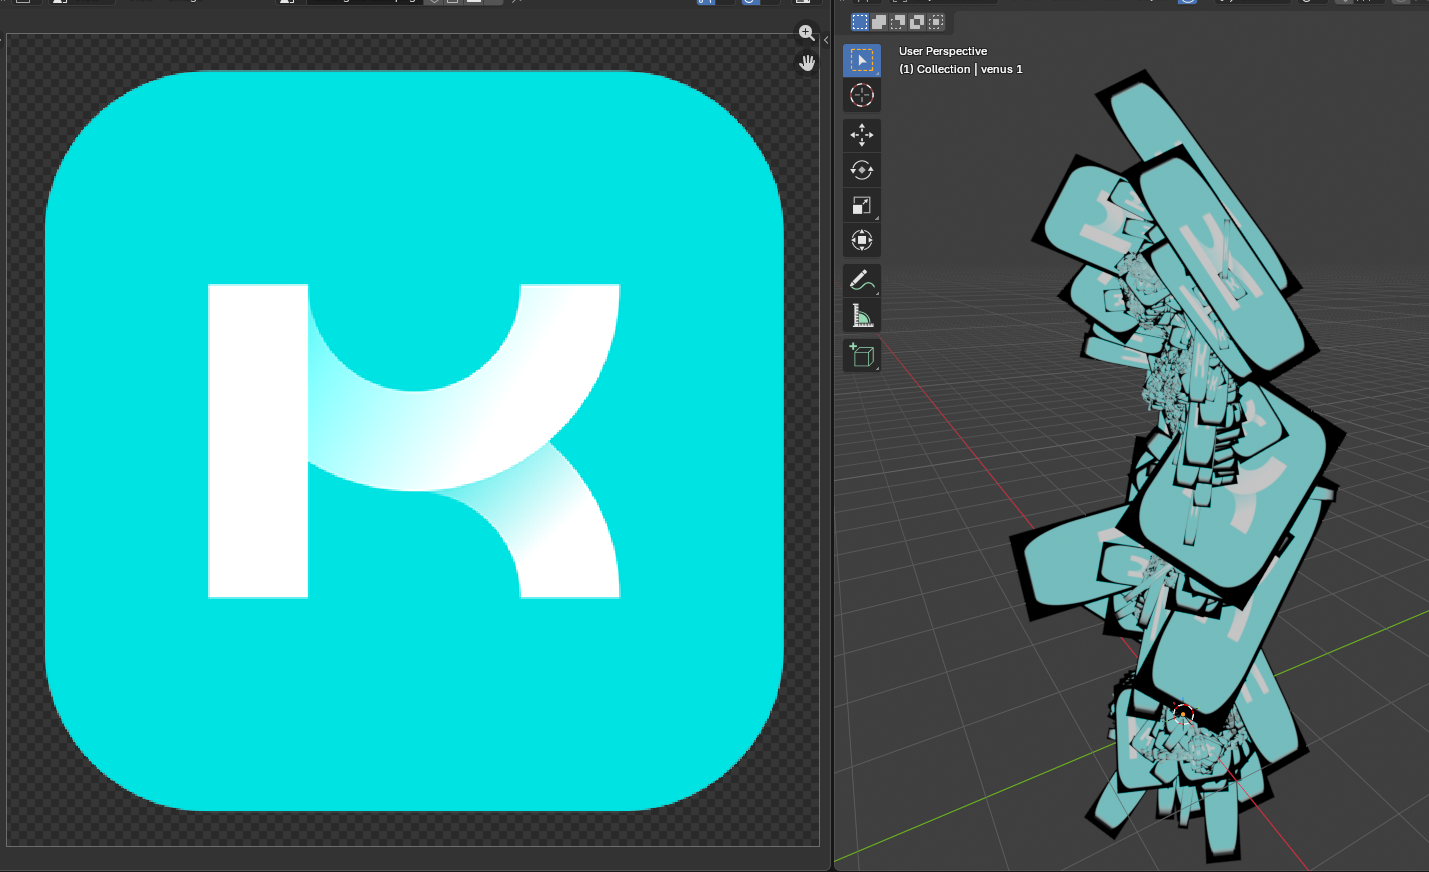Choose the Add Cube tool

click(x=861, y=356)
